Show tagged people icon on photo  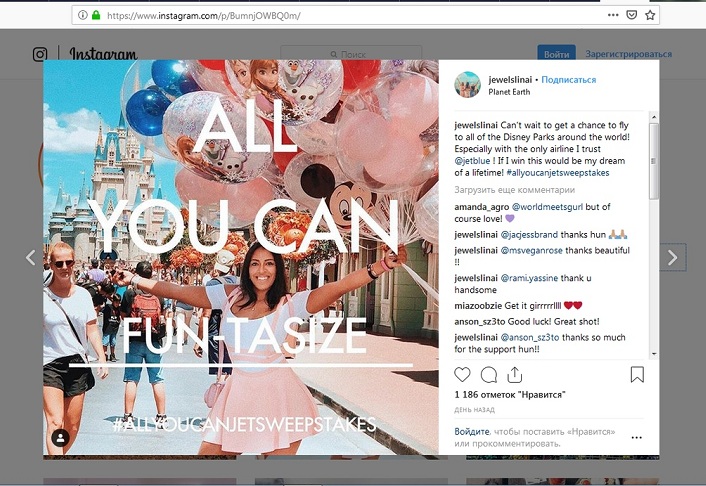60,437
